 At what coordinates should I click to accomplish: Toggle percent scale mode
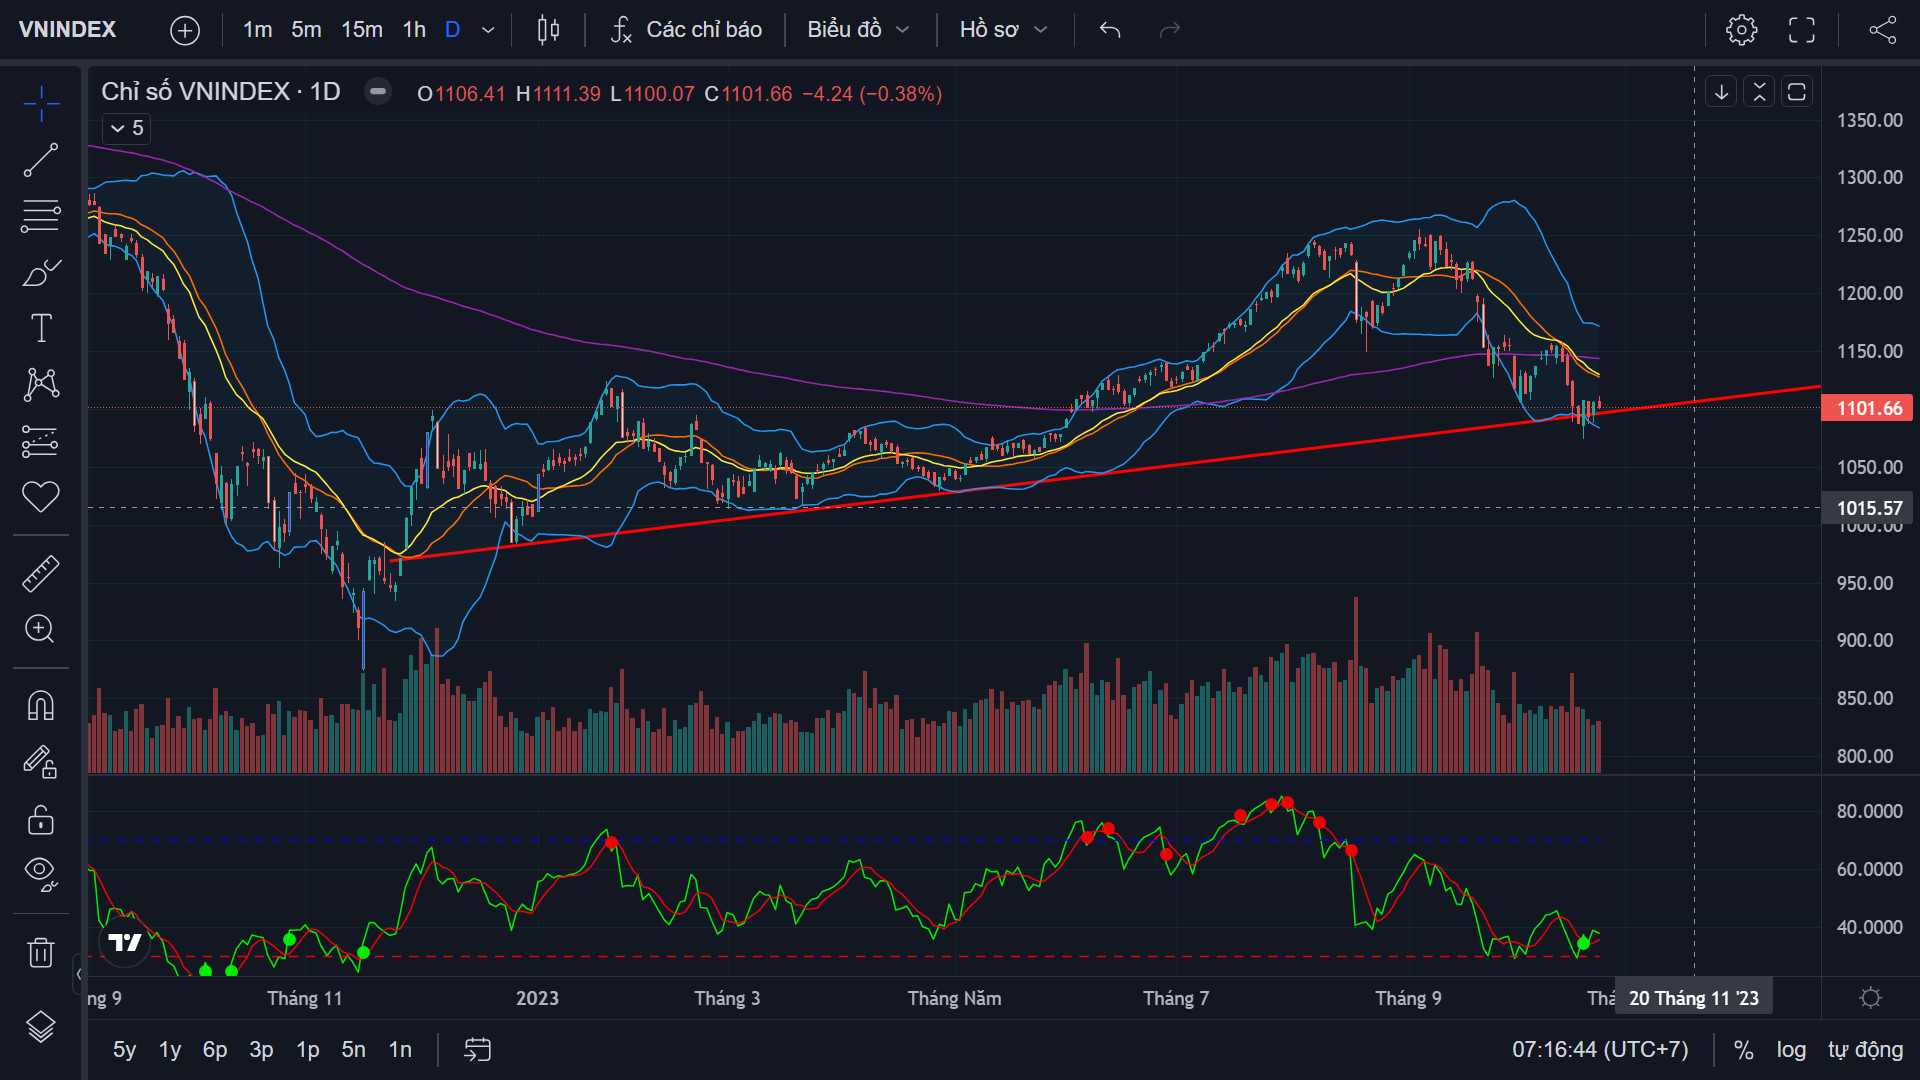click(x=1744, y=1050)
